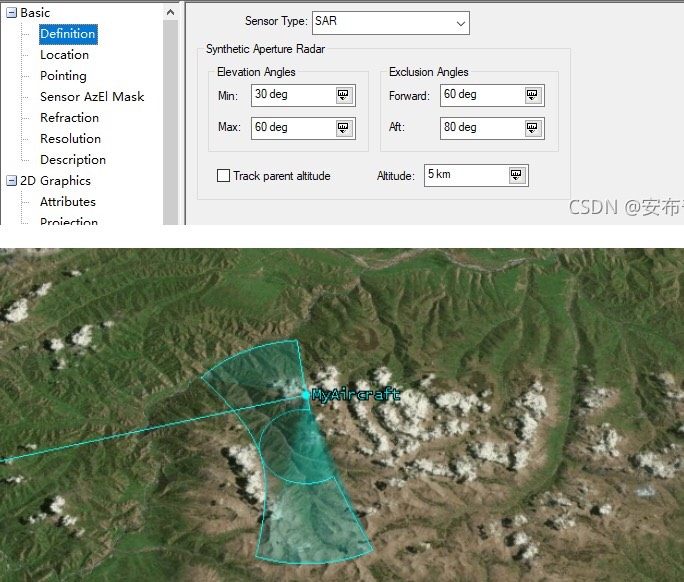Image resolution: width=684 pixels, height=582 pixels.
Task: Click the aircraft marker dot on map
Action: (306, 395)
